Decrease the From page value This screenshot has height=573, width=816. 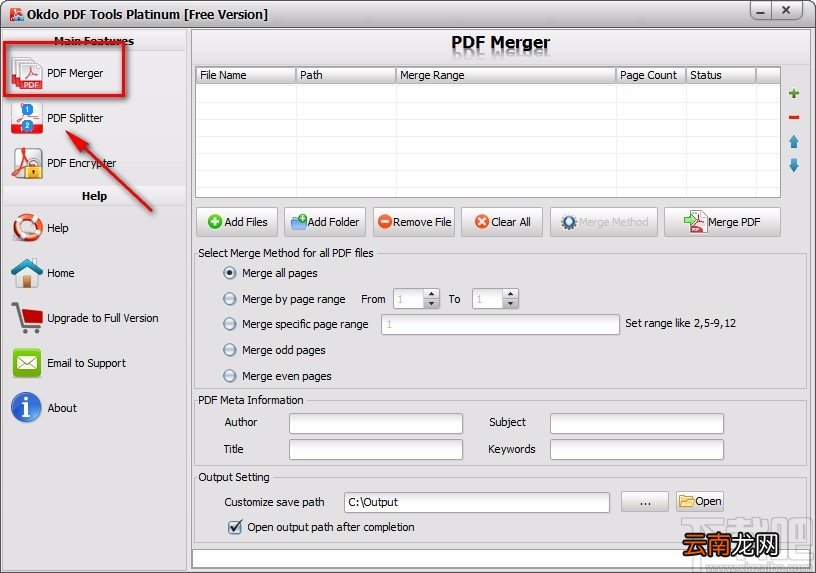point(431,303)
